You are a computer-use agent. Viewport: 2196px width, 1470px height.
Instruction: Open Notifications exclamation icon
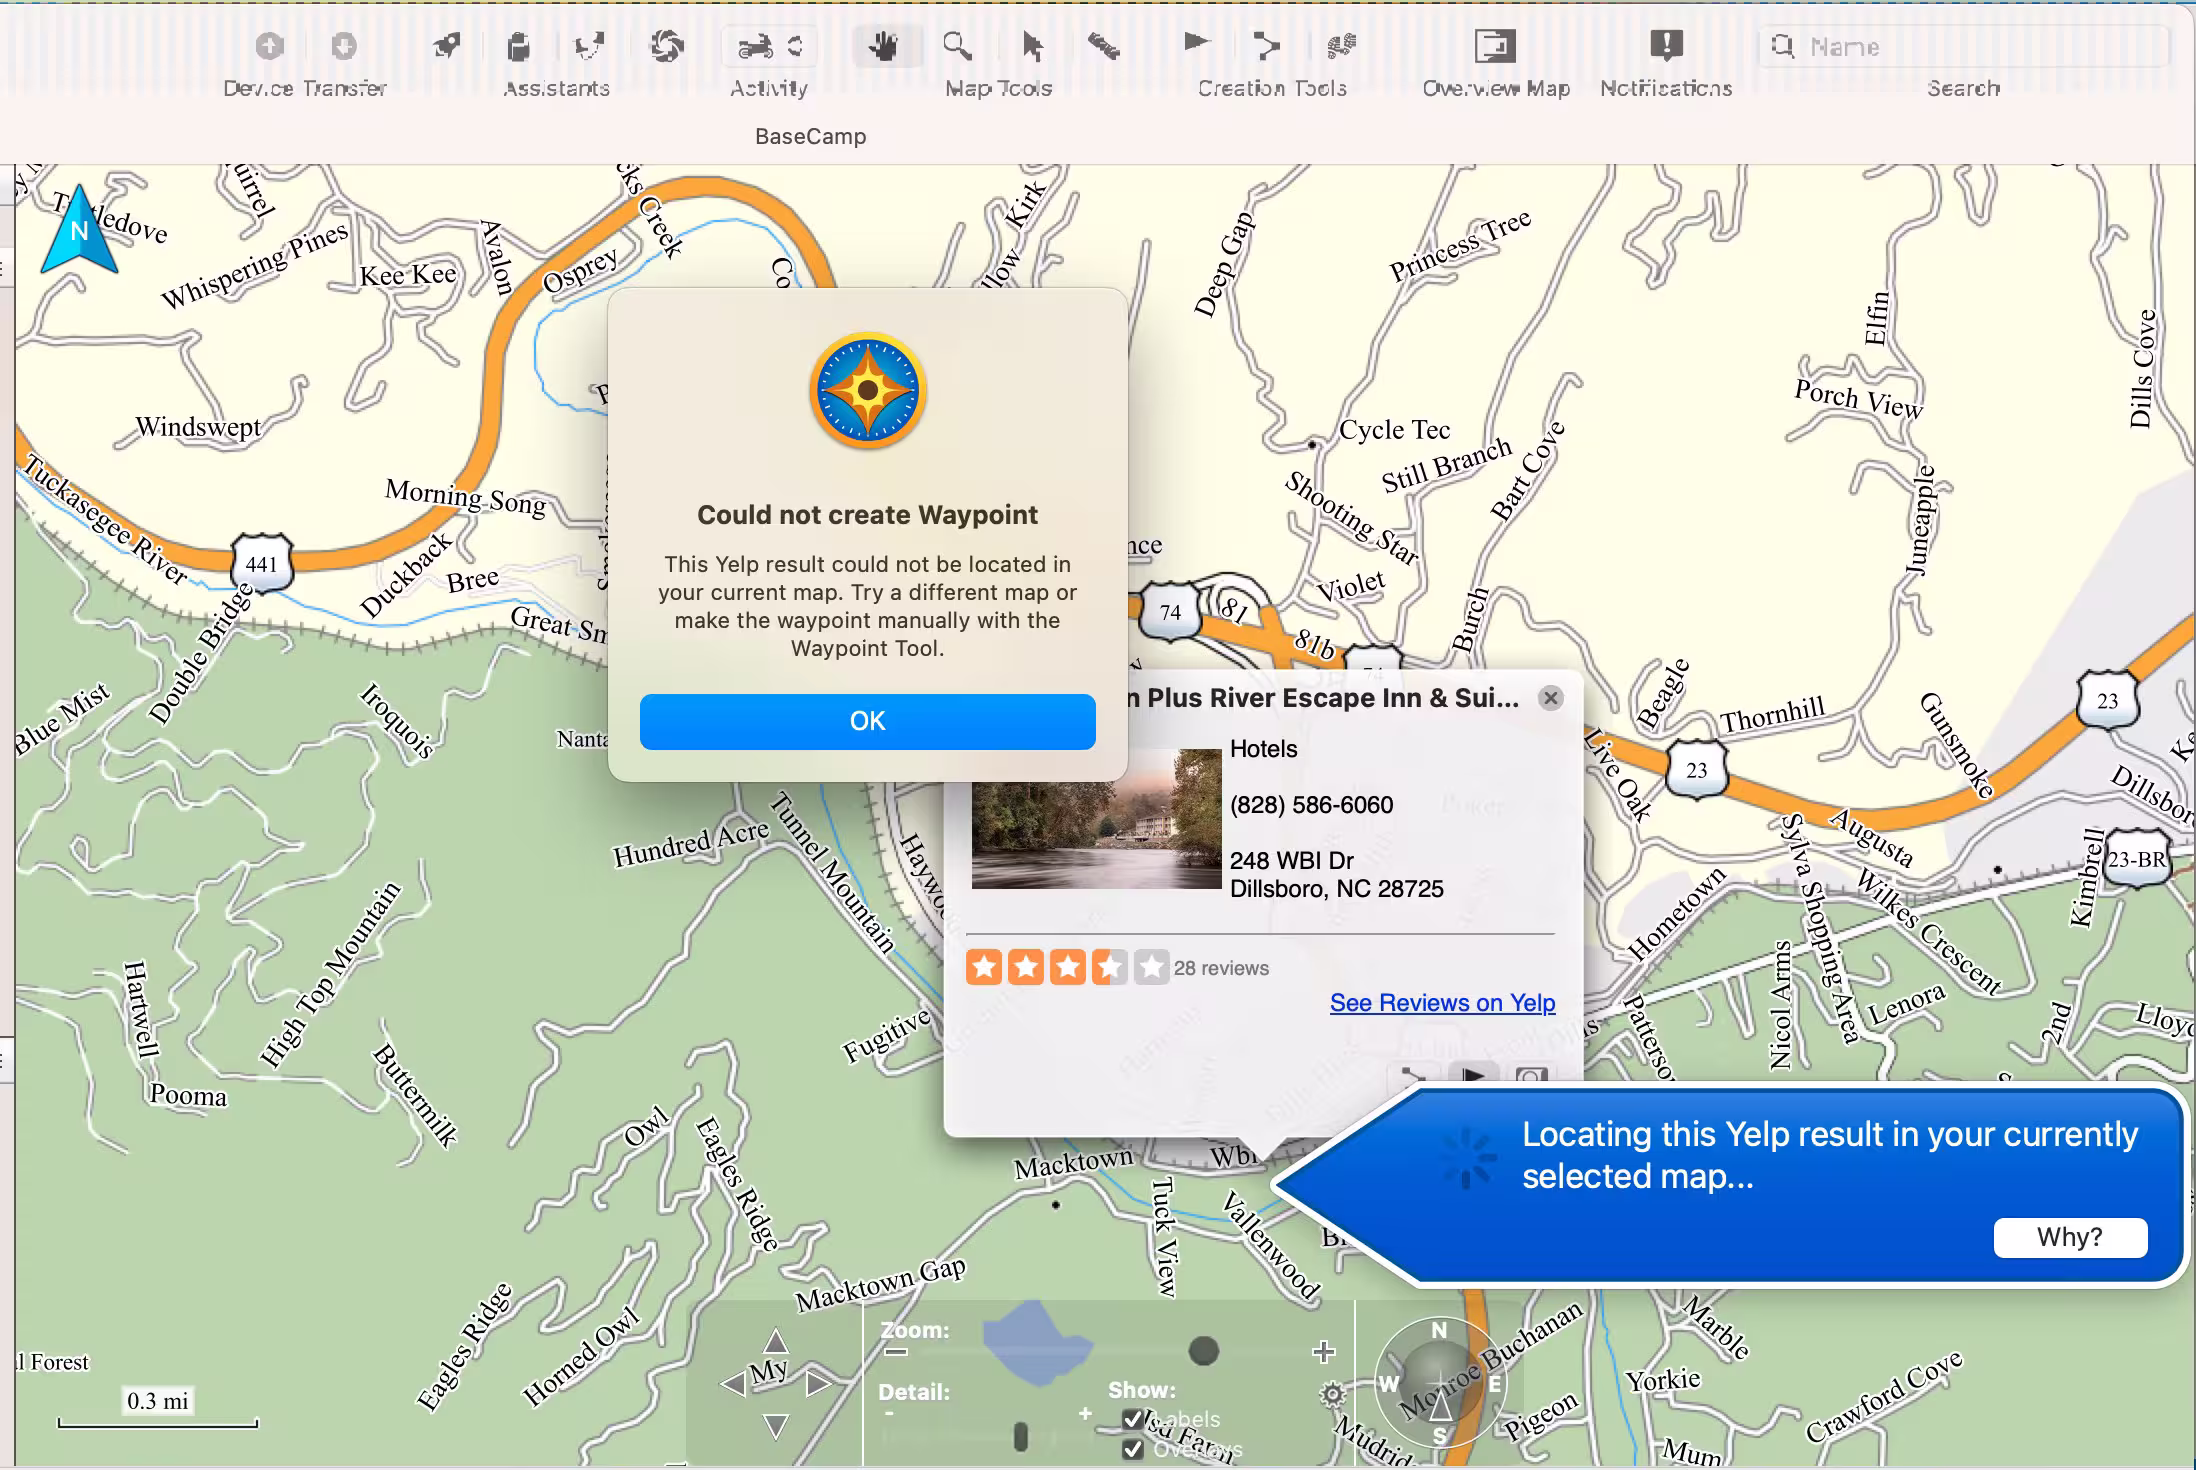tap(1666, 45)
